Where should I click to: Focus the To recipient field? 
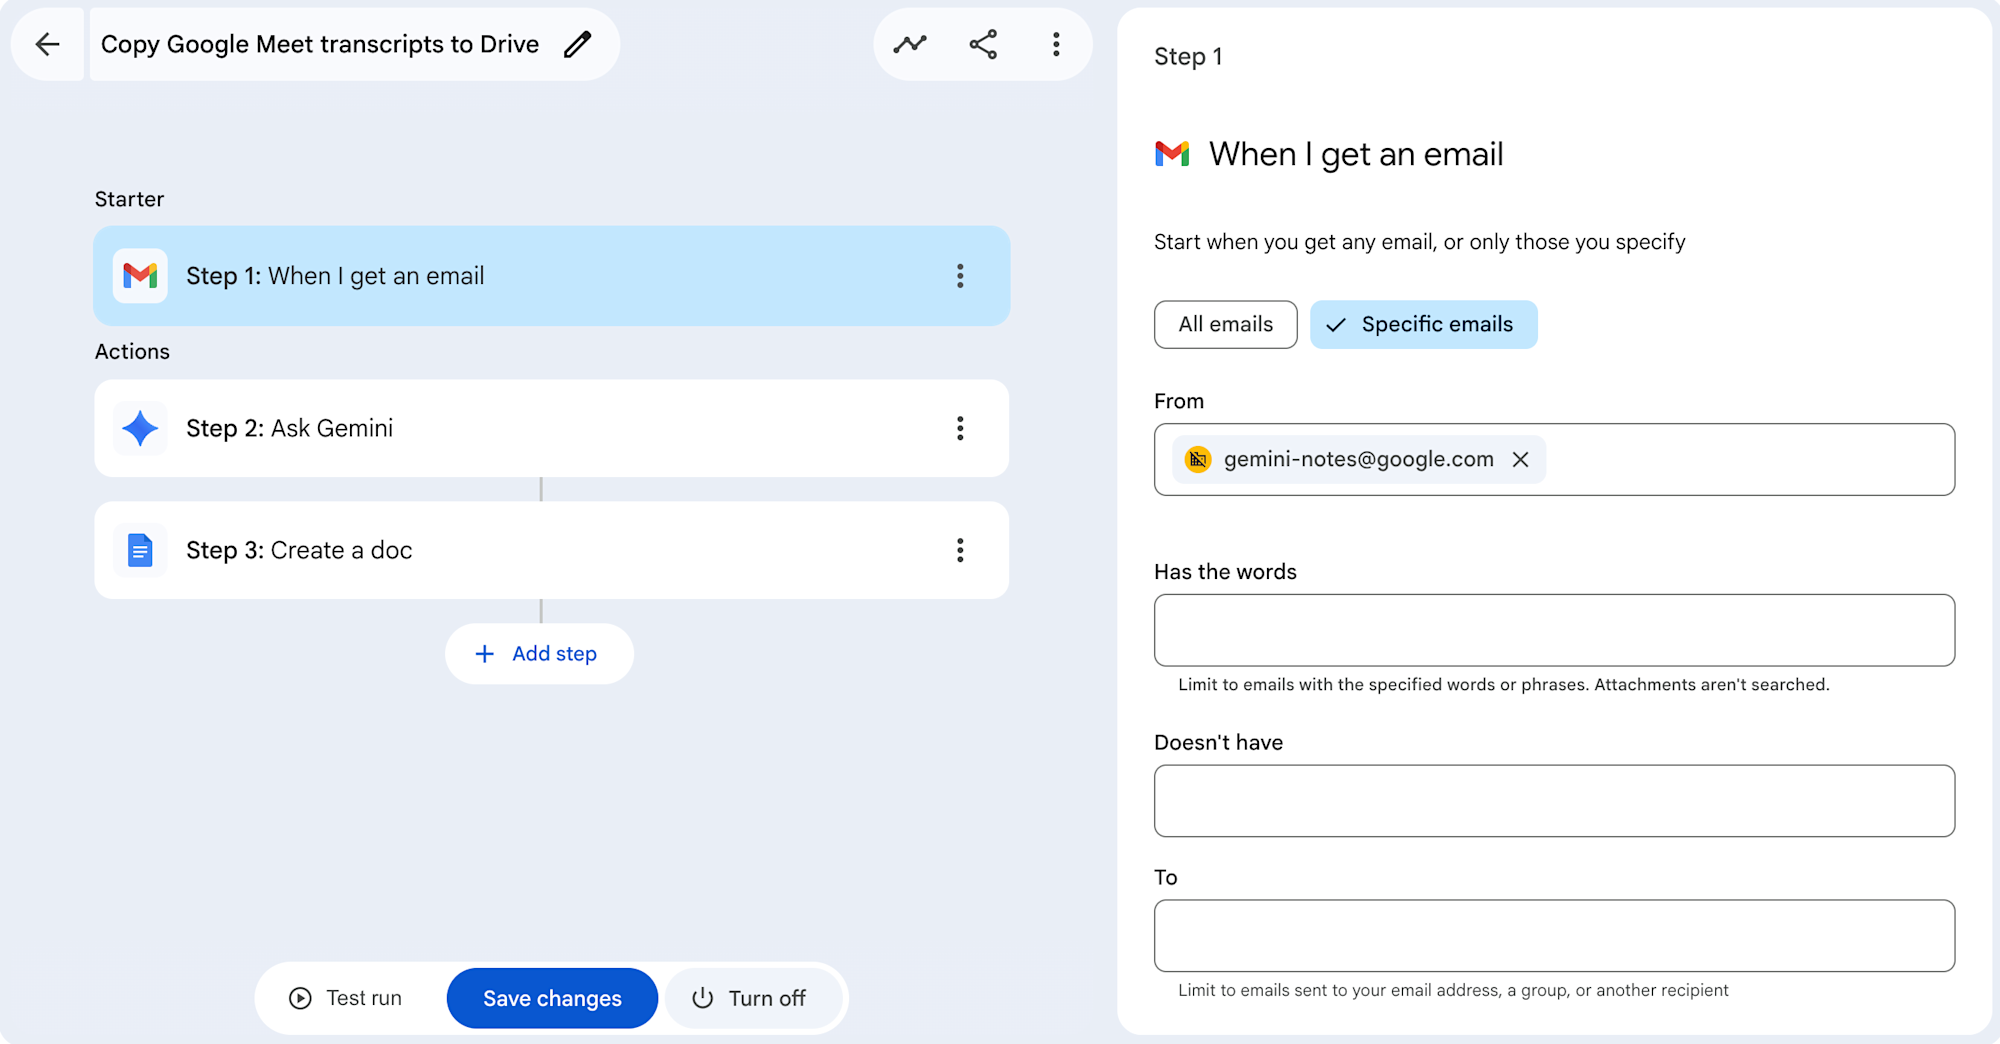1555,936
